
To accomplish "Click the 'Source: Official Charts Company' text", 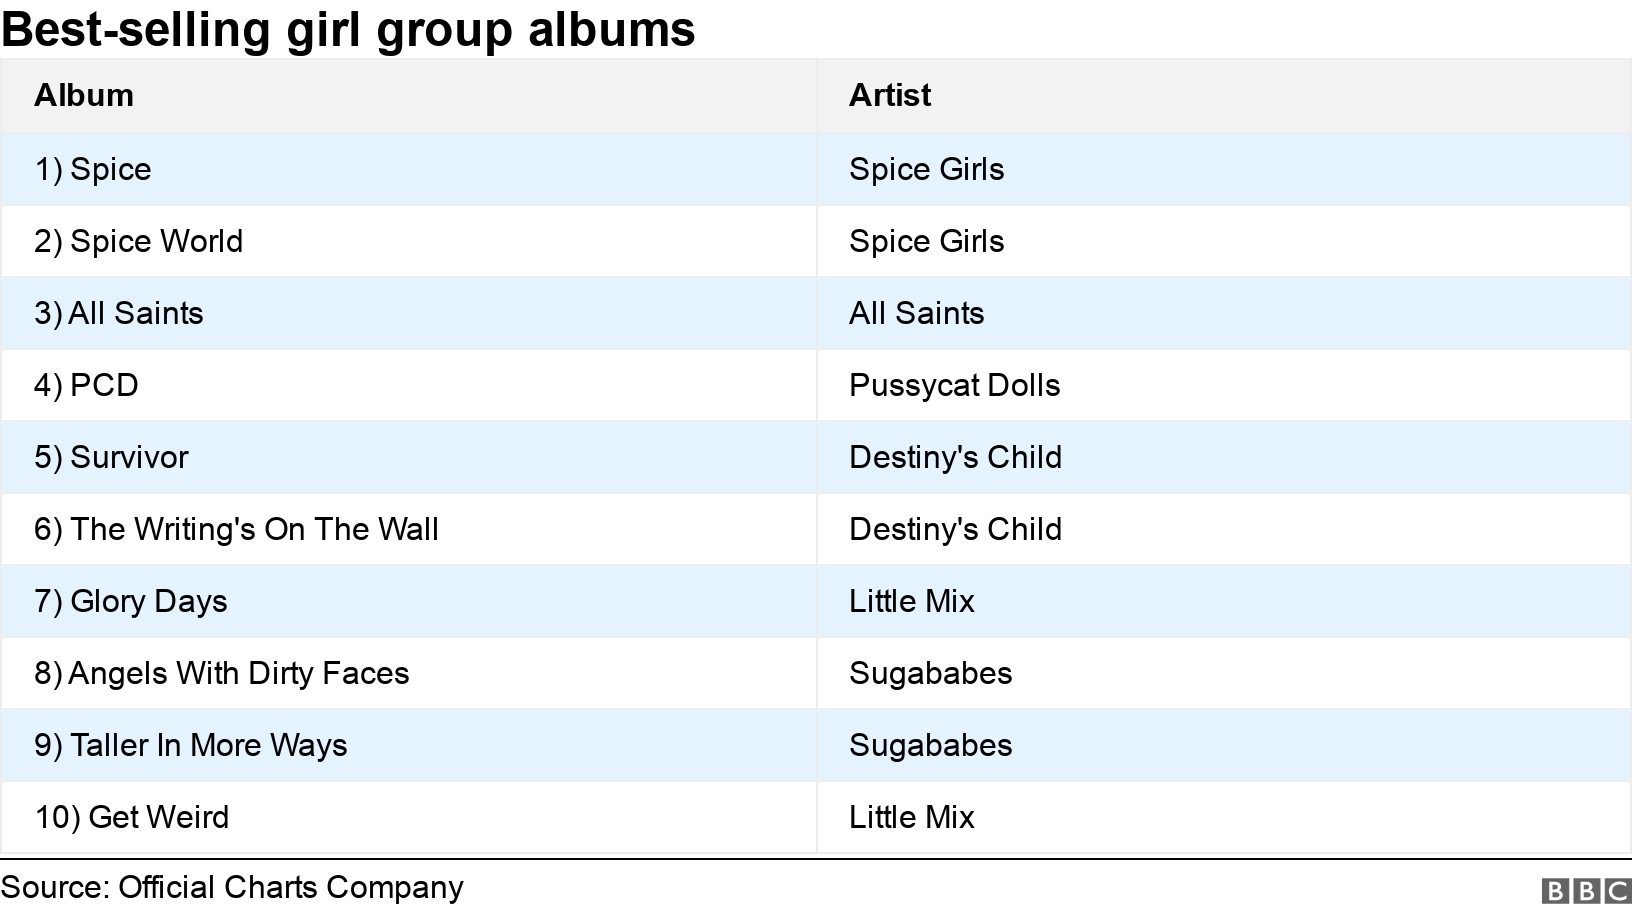I will [x=232, y=887].
